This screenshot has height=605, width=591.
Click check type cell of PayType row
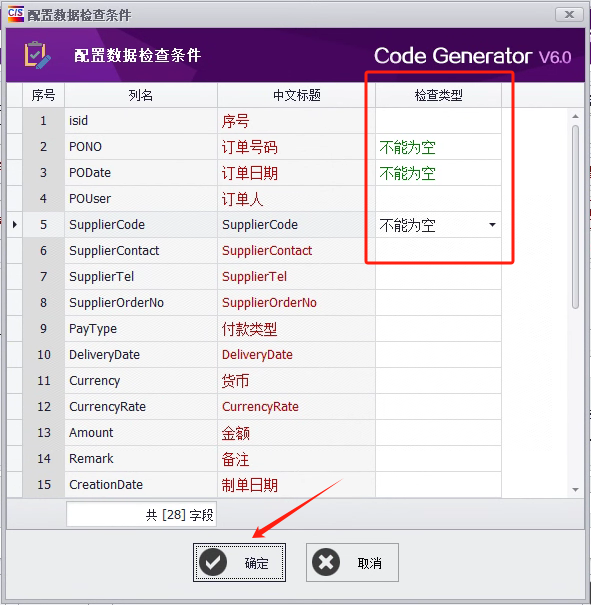pos(438,329)
